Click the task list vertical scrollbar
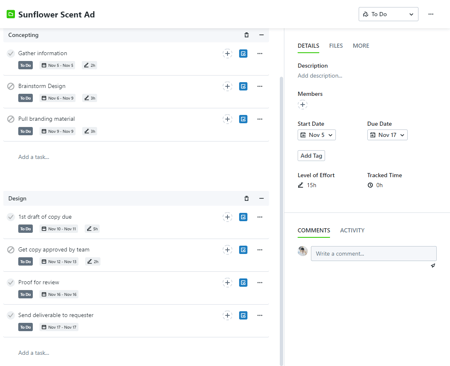The width and height of the screenshot is (450, 366). coord(281,220)
